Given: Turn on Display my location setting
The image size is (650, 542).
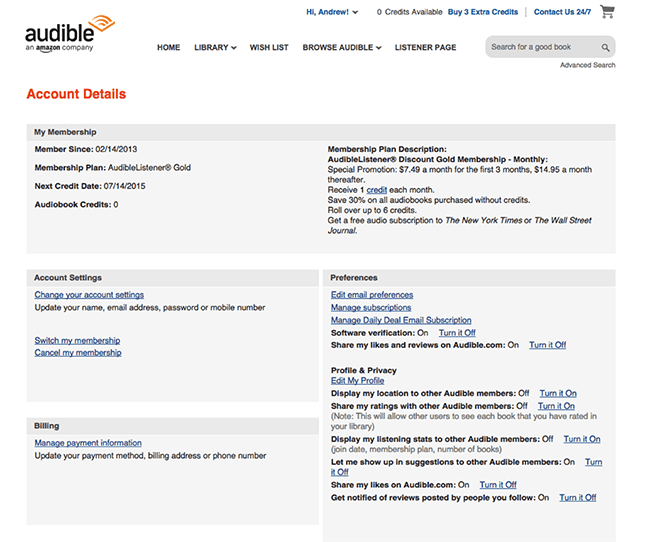Looking at the screenshot, I should [x=558, y=394].
